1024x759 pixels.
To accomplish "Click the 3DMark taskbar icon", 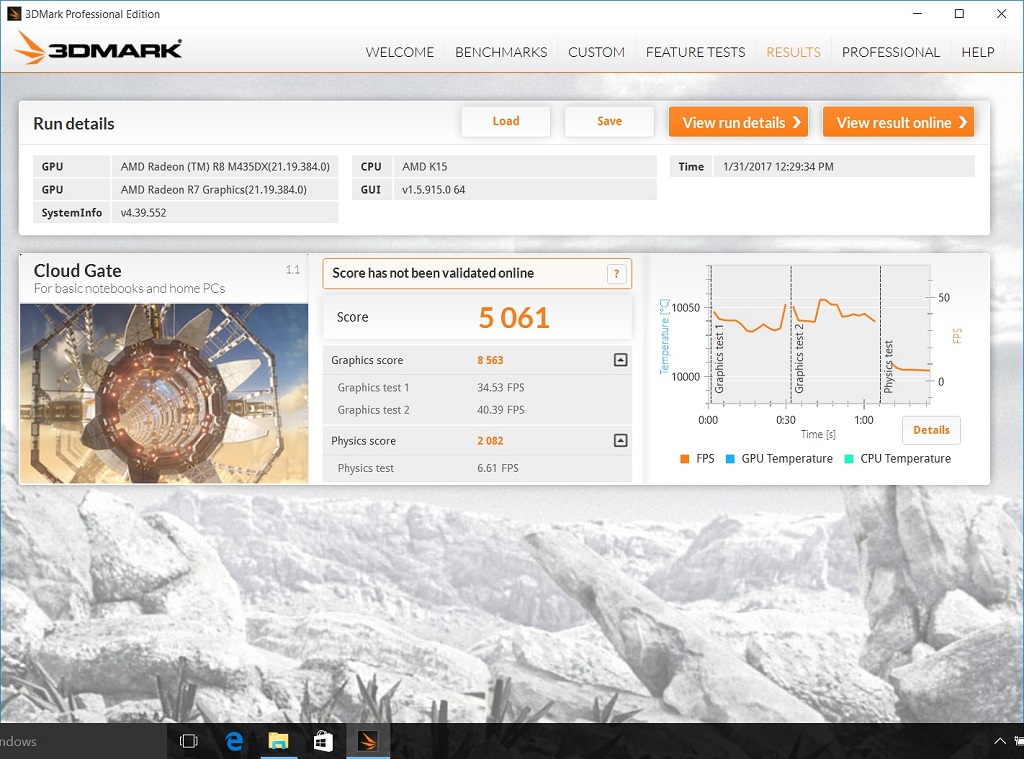I will [x=367, y=741].
